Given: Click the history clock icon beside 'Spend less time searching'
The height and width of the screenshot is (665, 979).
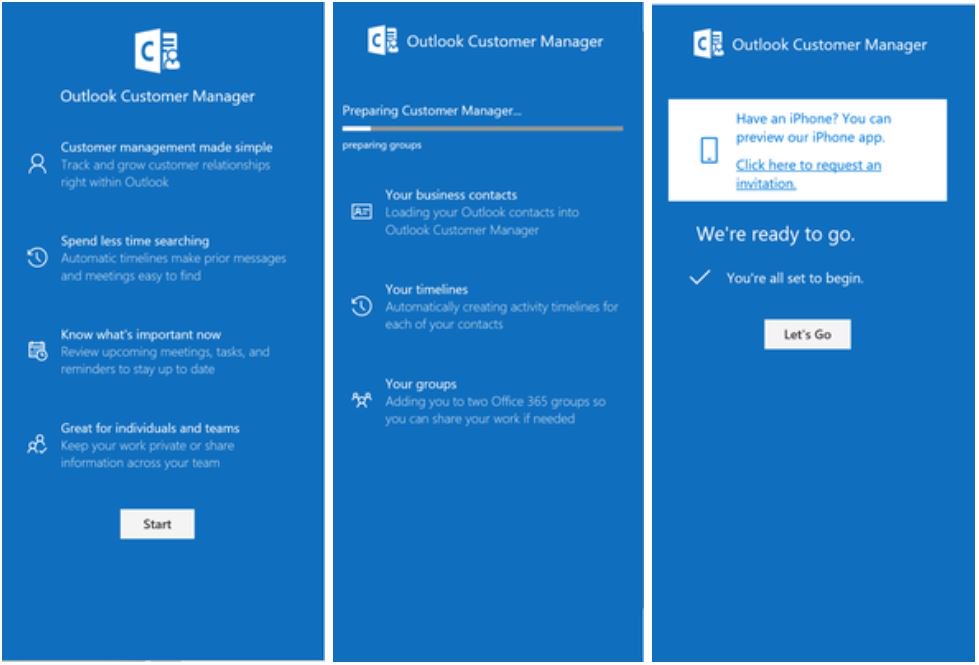Looking at the screenshot, I should coord(37,257).
